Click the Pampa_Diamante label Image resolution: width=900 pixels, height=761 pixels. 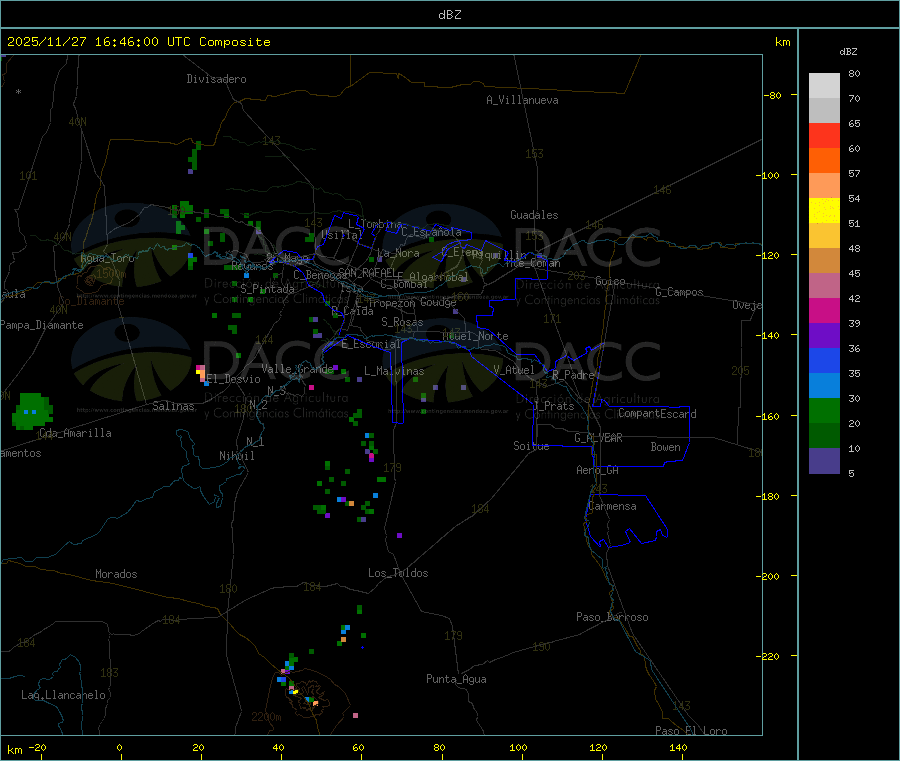coord(42,325)
